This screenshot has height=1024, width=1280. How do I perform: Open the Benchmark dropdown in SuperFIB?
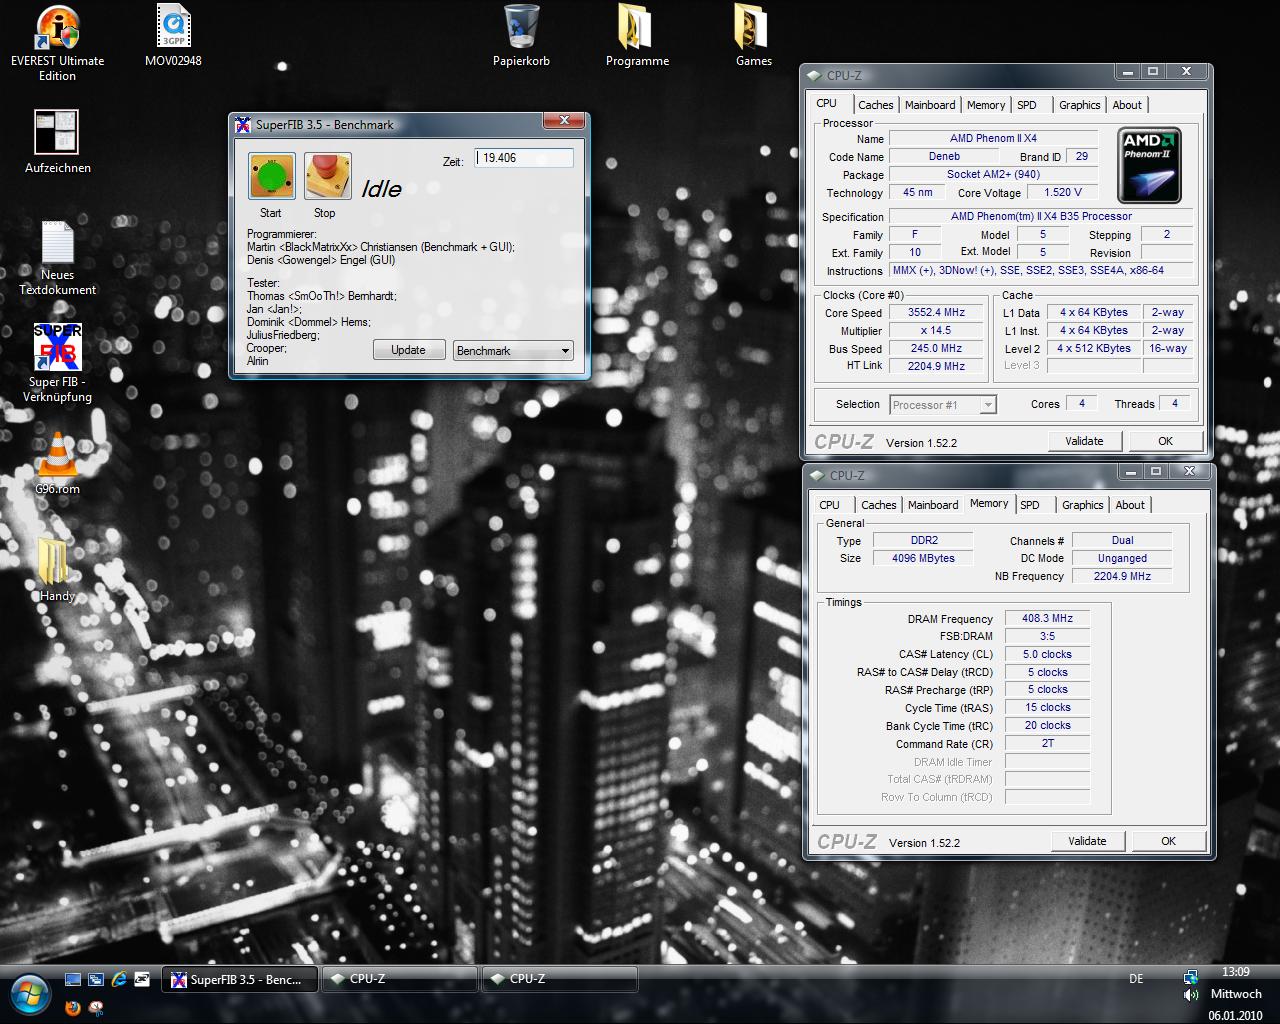[x=513, y=350]
